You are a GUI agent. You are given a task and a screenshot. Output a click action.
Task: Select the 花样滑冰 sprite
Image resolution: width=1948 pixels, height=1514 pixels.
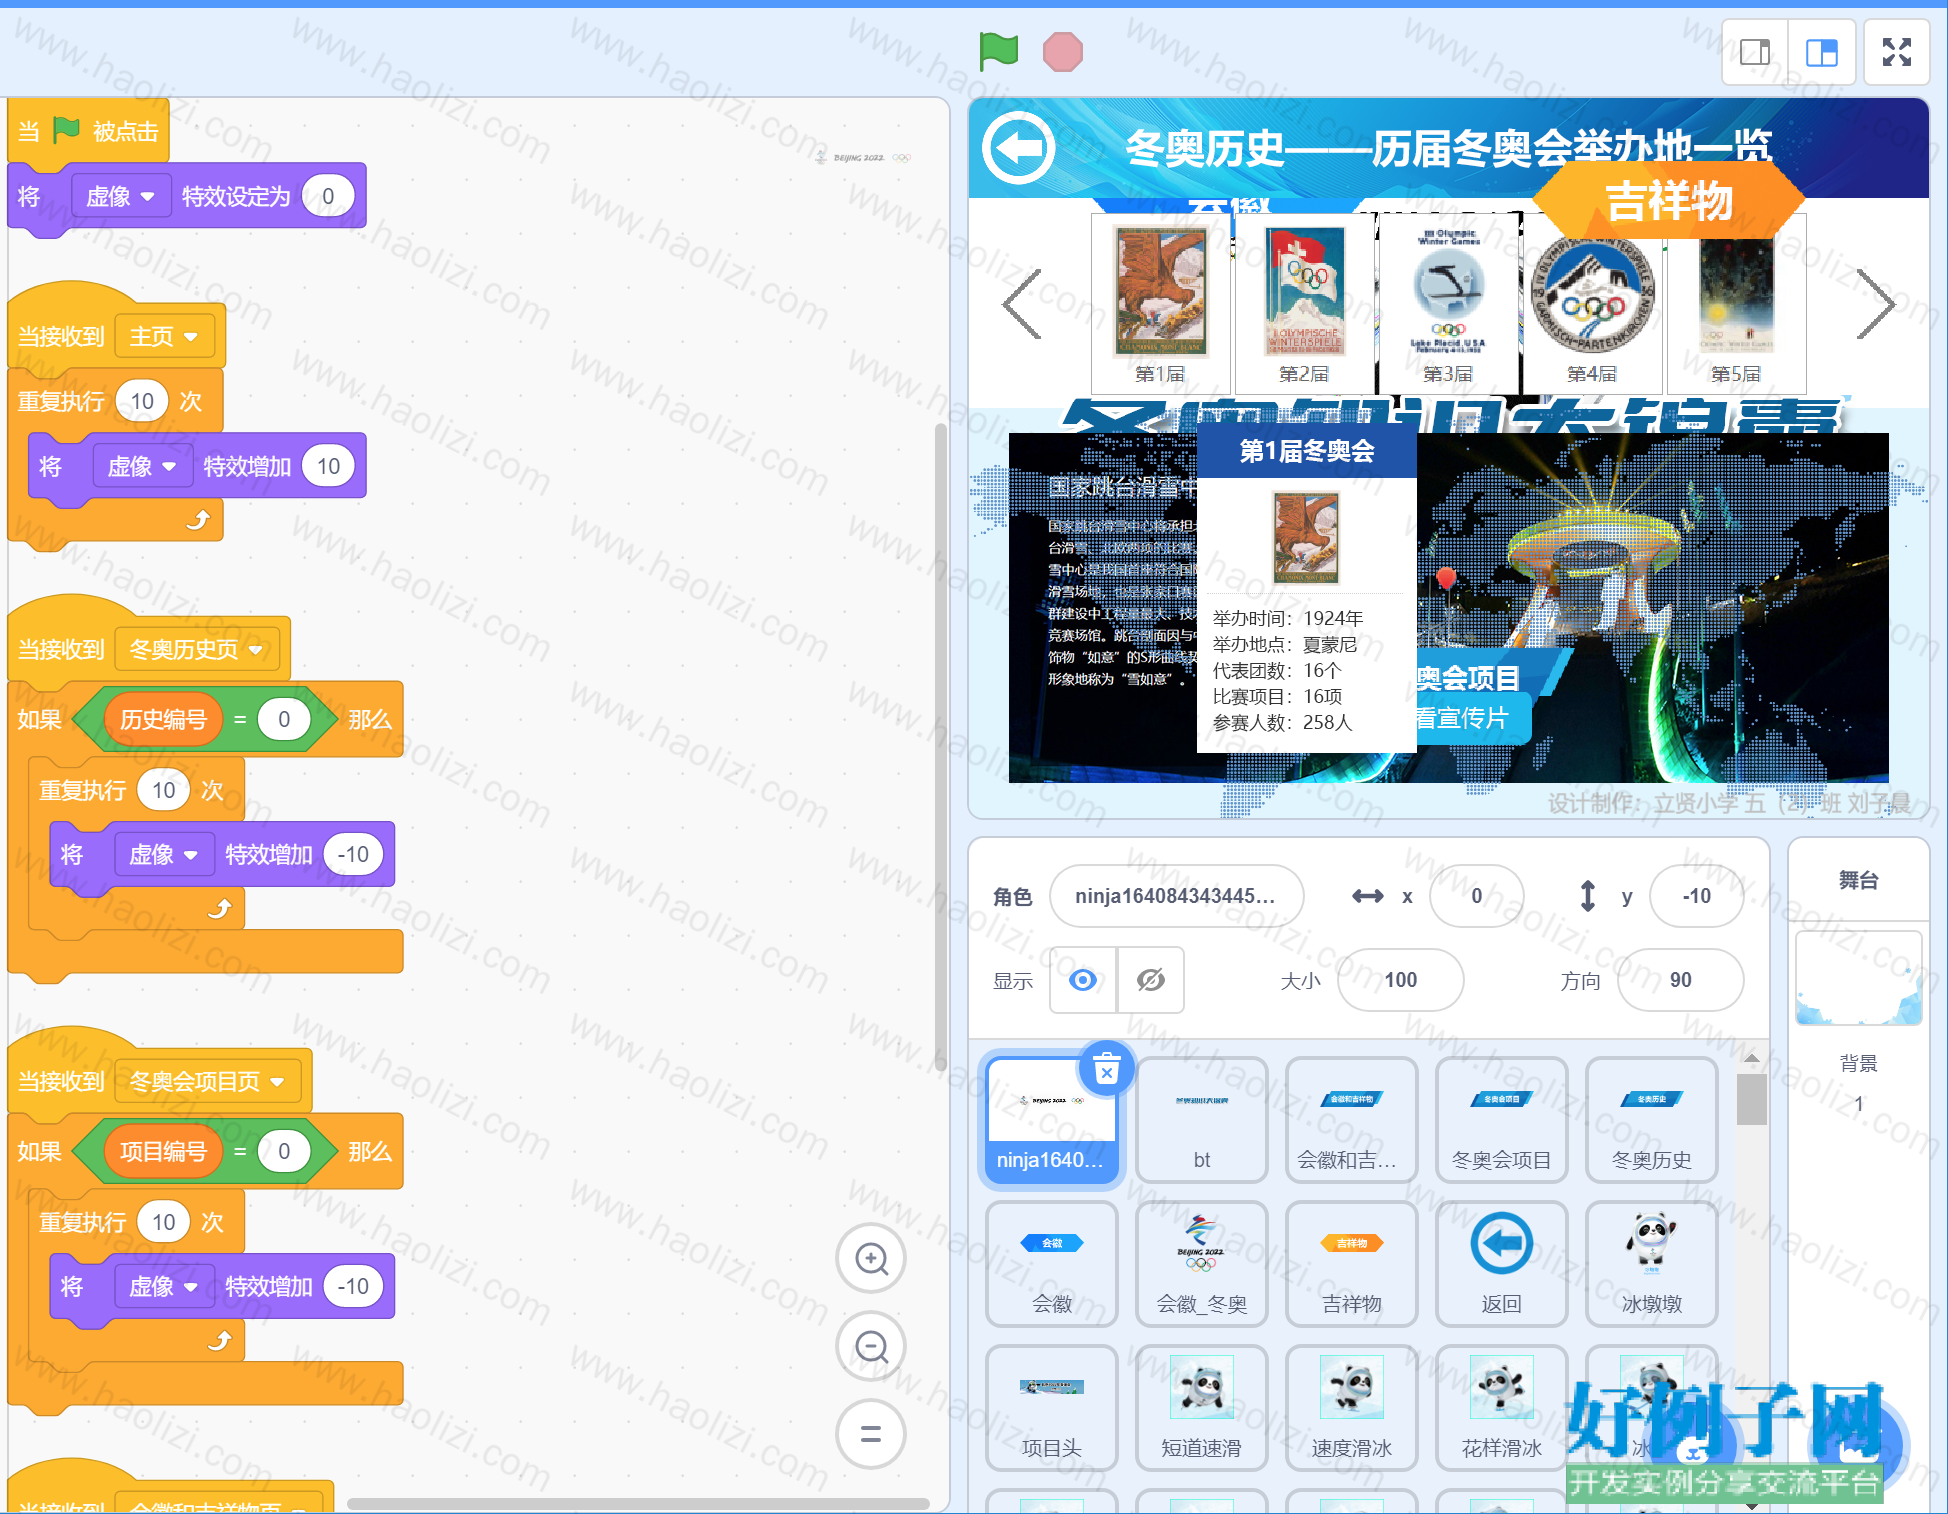(x=1501, y=1408)
